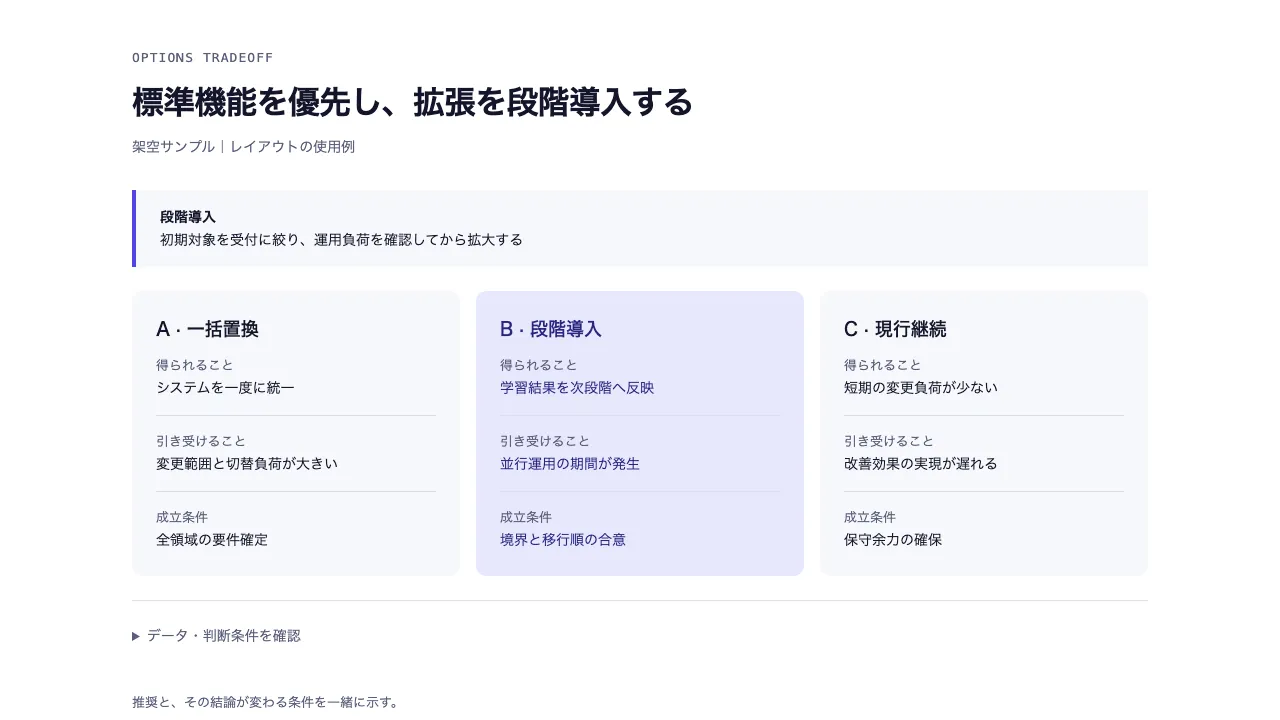This screenshot has height=720, width=1280.
Task: Click the 引き受けること label in card B
Action: coord(545,441)
